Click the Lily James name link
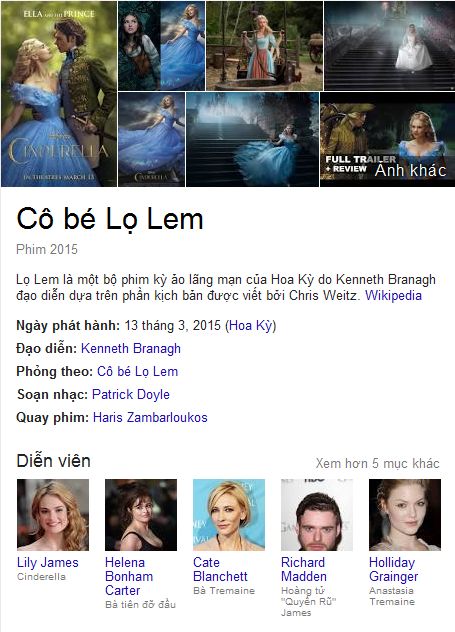Screen dimensions: 455x632 (x=48, y=562)
